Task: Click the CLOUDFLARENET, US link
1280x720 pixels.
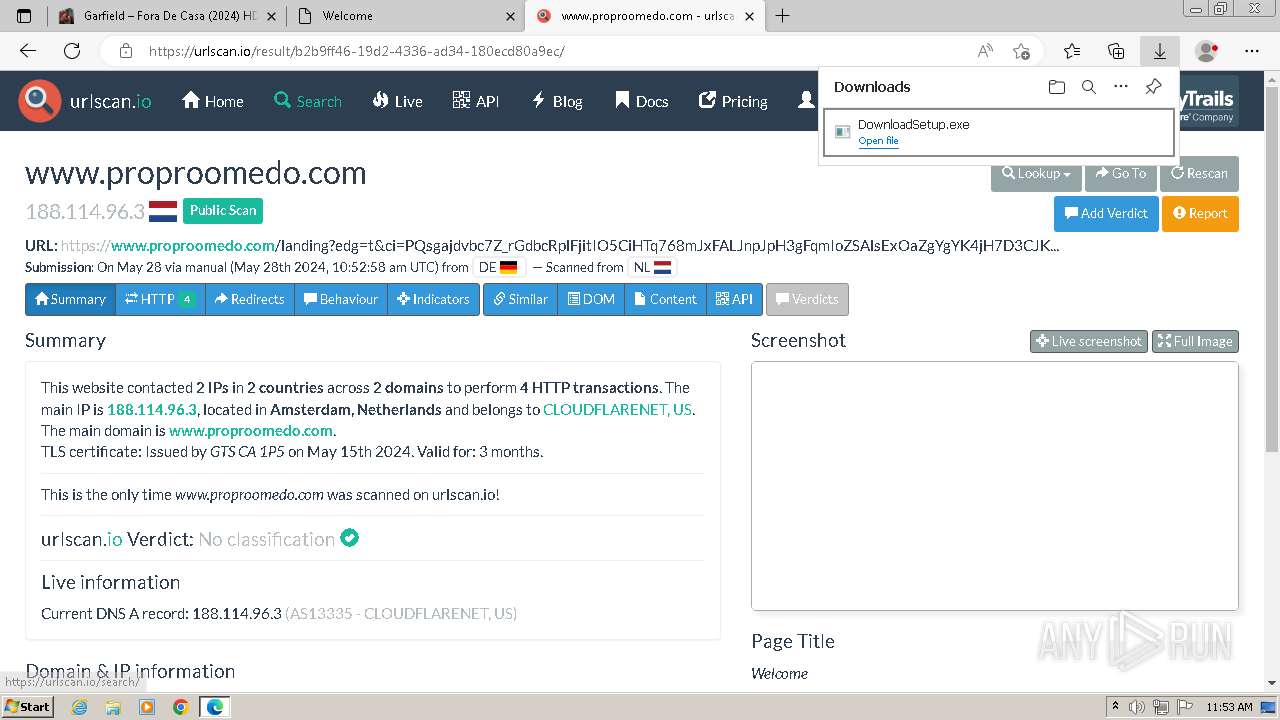Action: pyautogui.click(x=617, y=409)
